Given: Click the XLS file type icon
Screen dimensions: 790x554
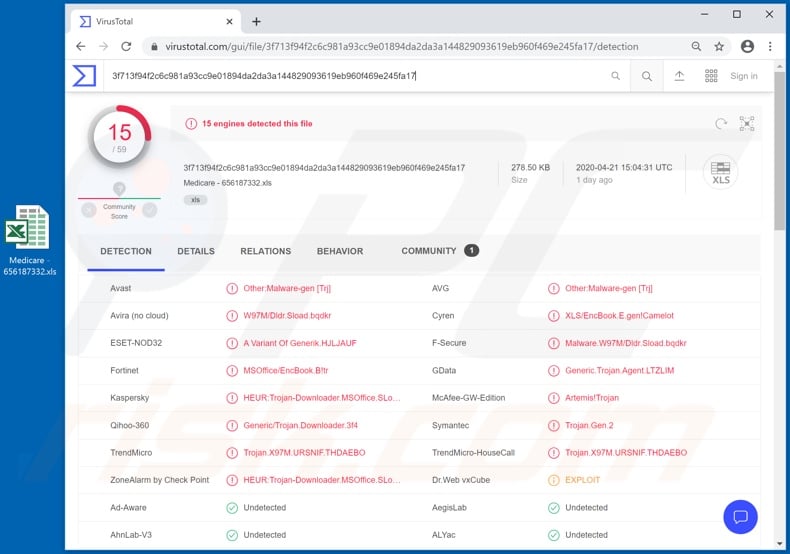Looking at the screenshot, I should click(720, 172).
